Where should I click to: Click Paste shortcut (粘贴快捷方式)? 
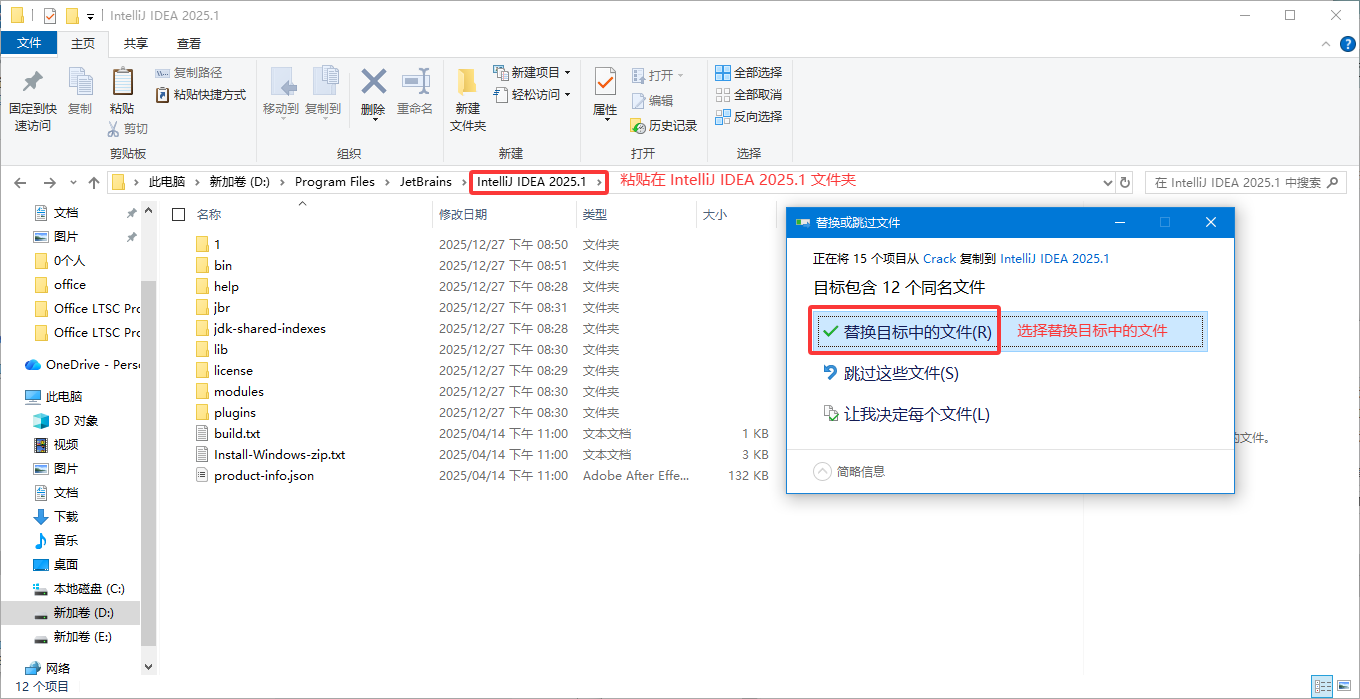pyautogui.click(x=201, y=95)
